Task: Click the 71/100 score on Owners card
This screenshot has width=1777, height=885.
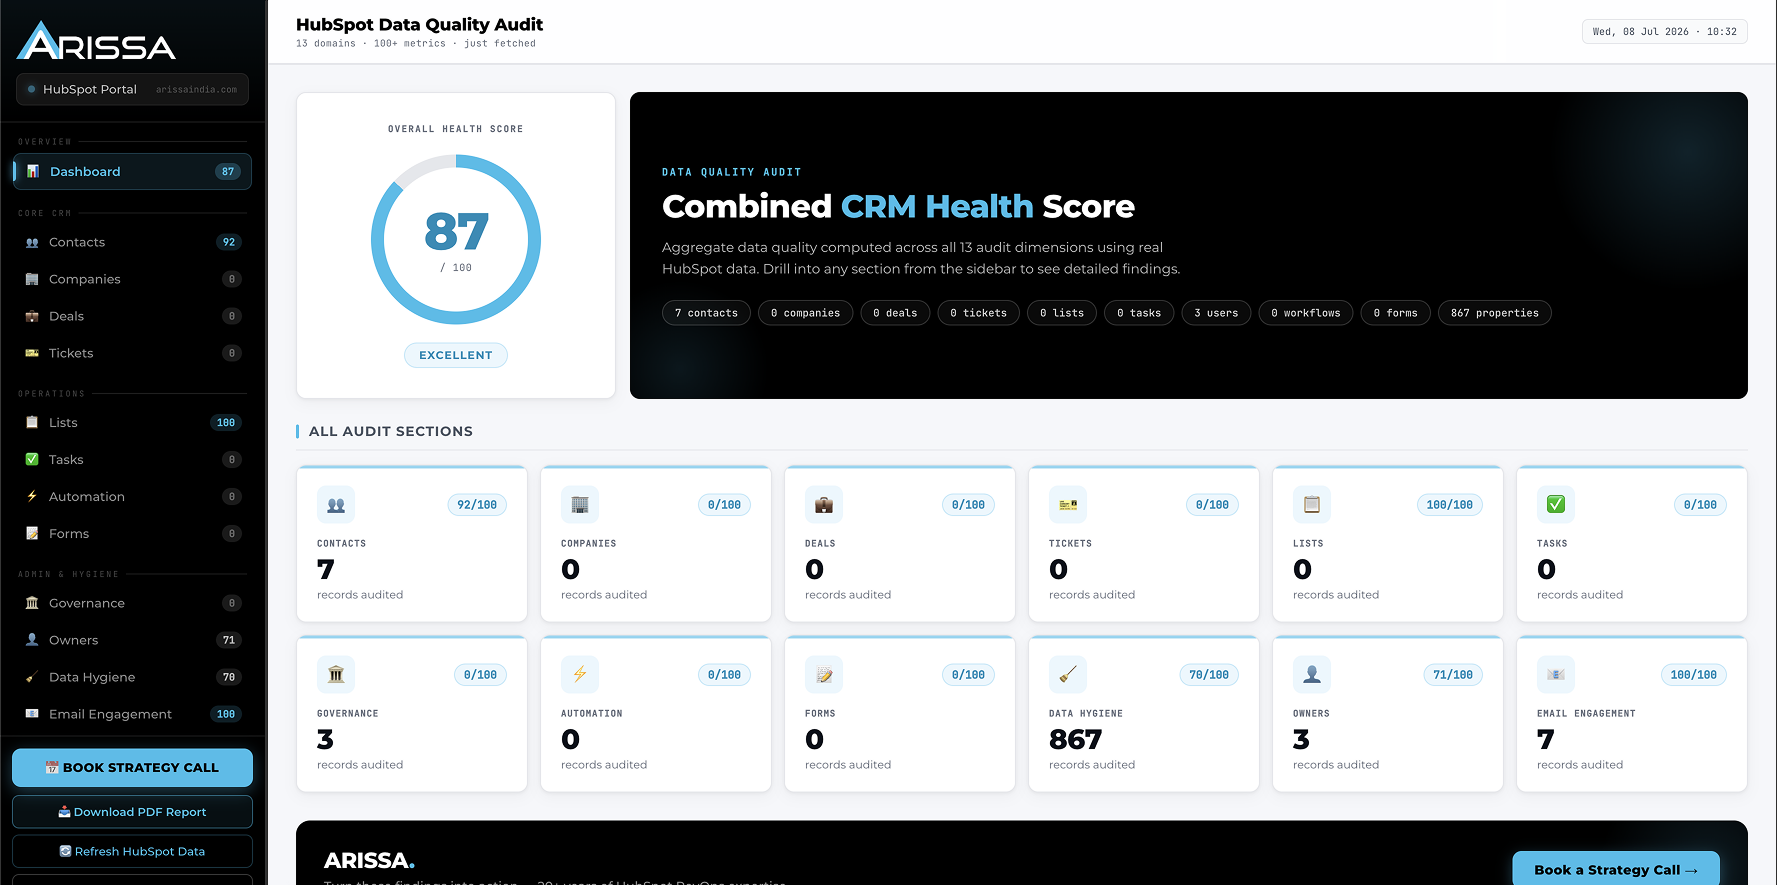Action: (x=1453, y=675)
